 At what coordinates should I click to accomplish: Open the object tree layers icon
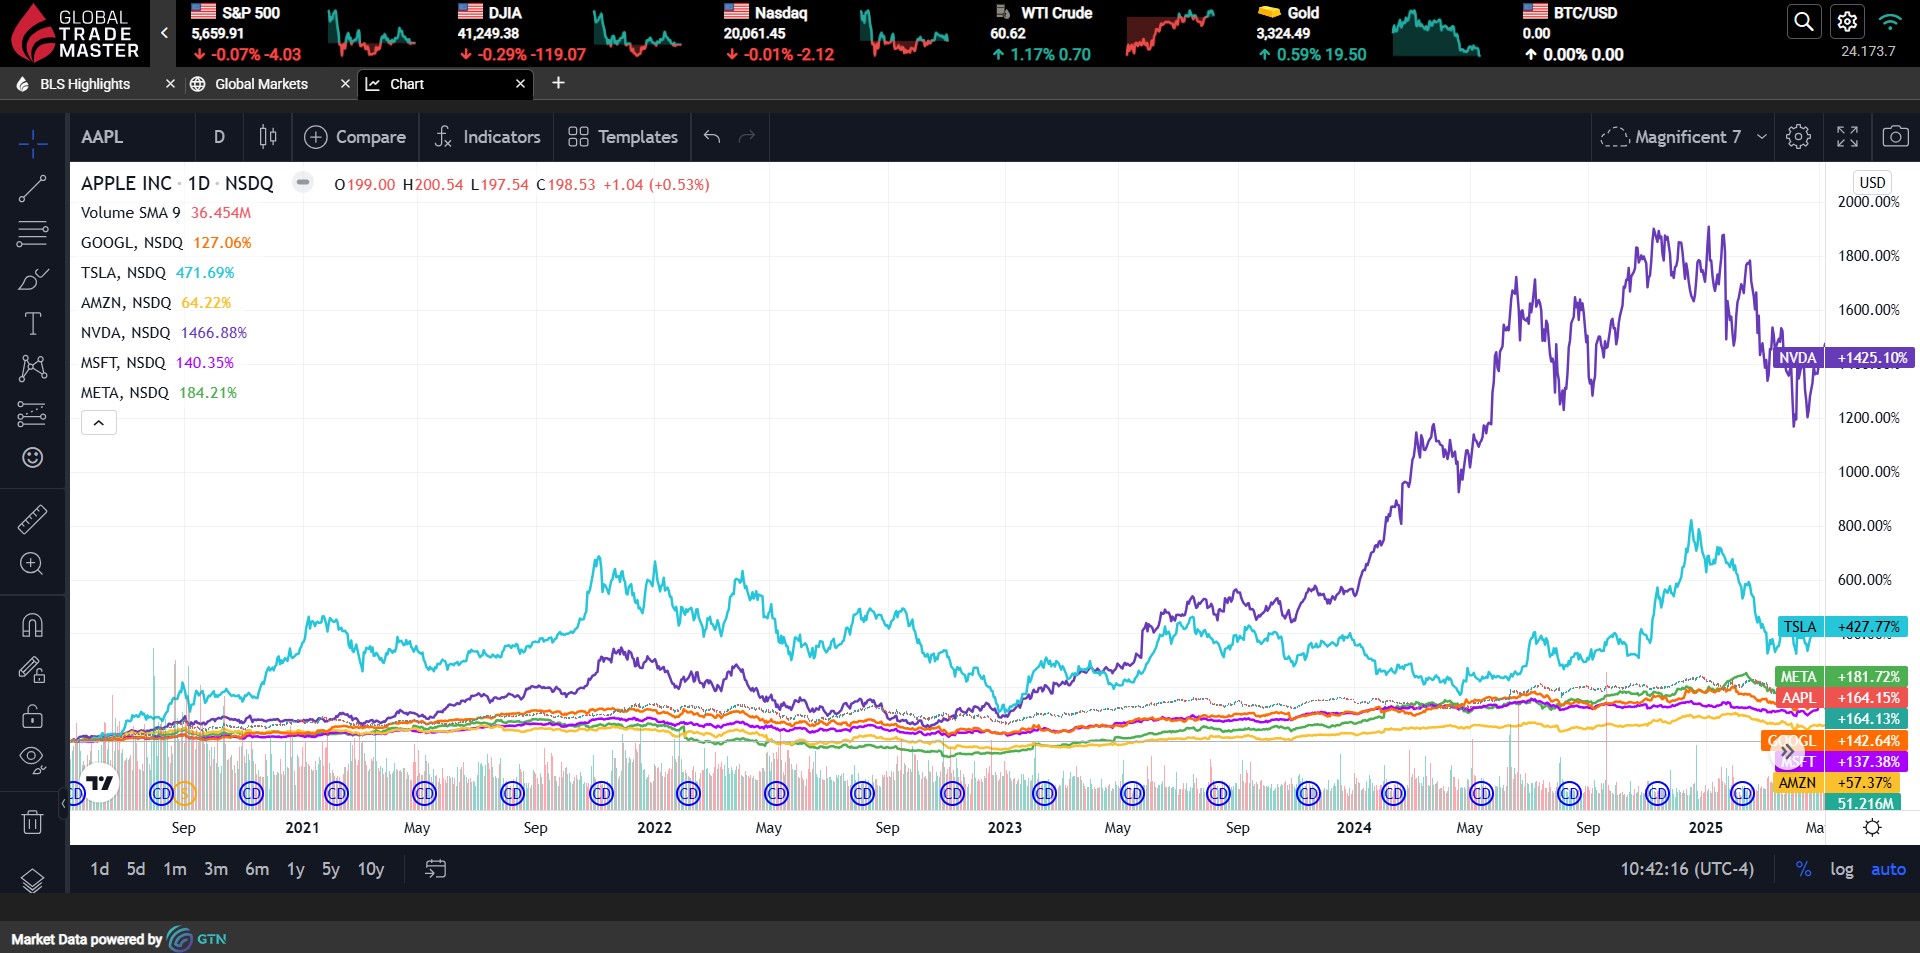point(32,880)
